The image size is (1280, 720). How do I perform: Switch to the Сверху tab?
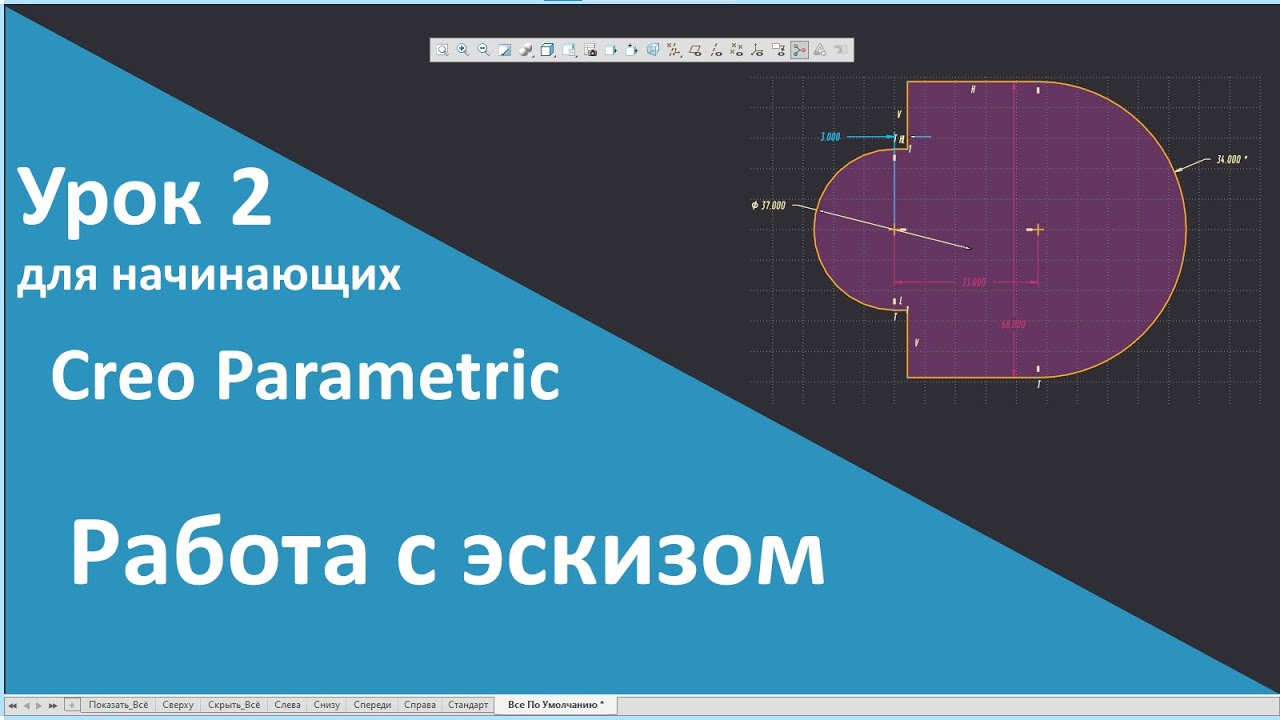click(178, 705)
